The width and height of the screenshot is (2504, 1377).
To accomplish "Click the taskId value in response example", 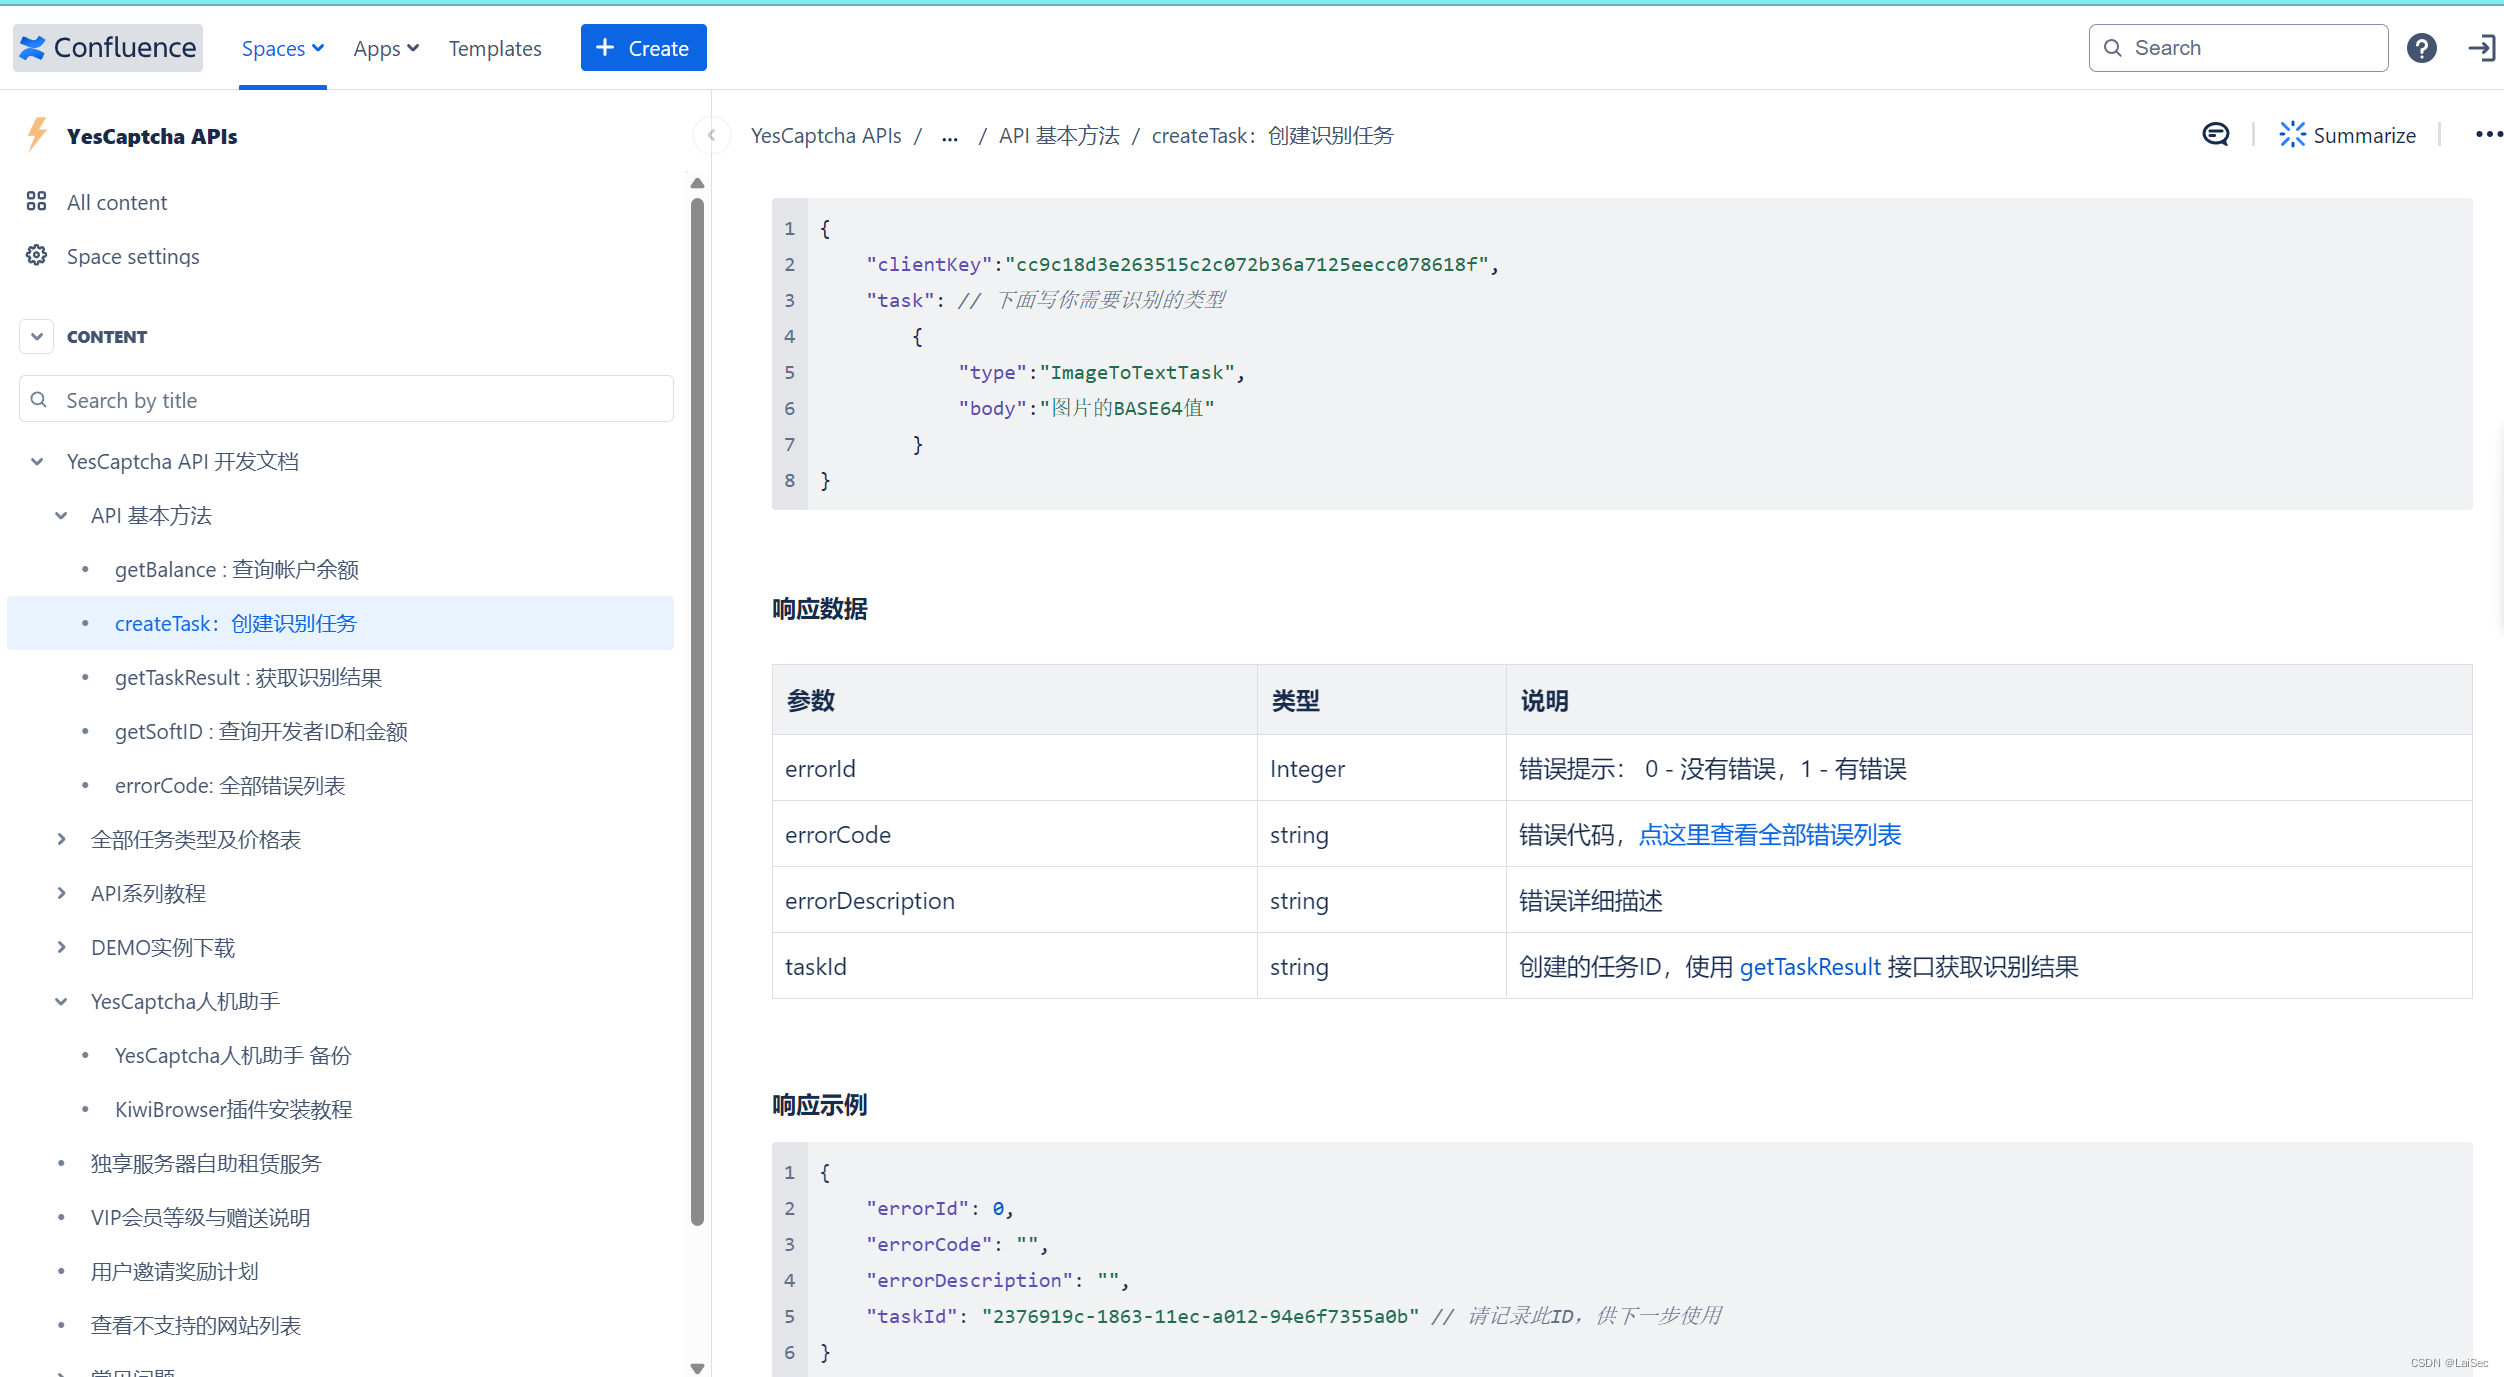I will tap(1200, 1316).
